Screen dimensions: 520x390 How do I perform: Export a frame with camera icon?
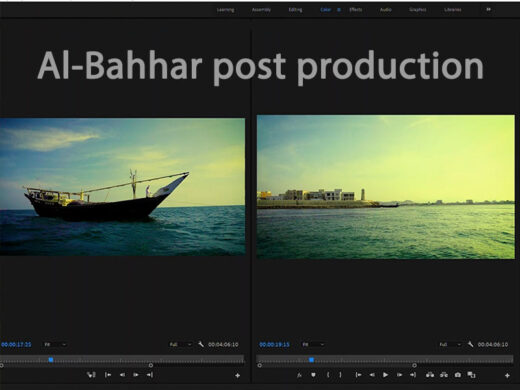coord(458,375)
